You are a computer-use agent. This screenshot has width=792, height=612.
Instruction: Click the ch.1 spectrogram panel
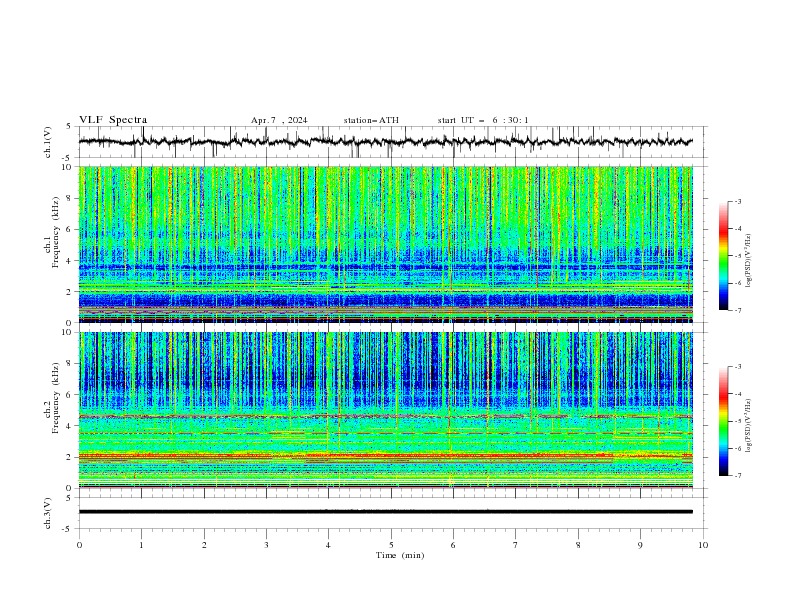[x=385, y=244]
